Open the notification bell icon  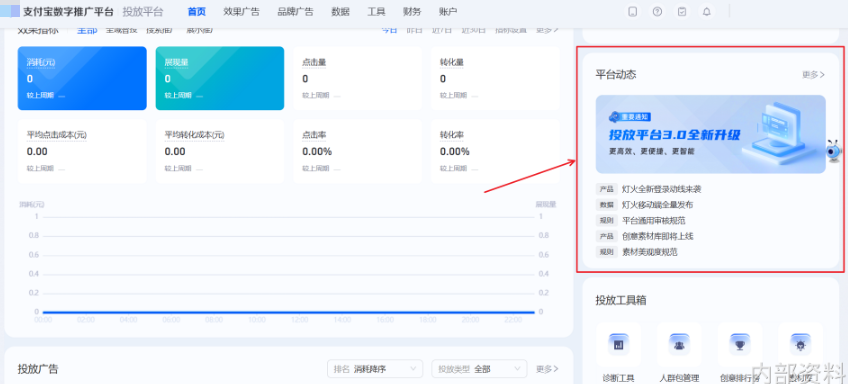pyautogui.click(x=707, y=11)
